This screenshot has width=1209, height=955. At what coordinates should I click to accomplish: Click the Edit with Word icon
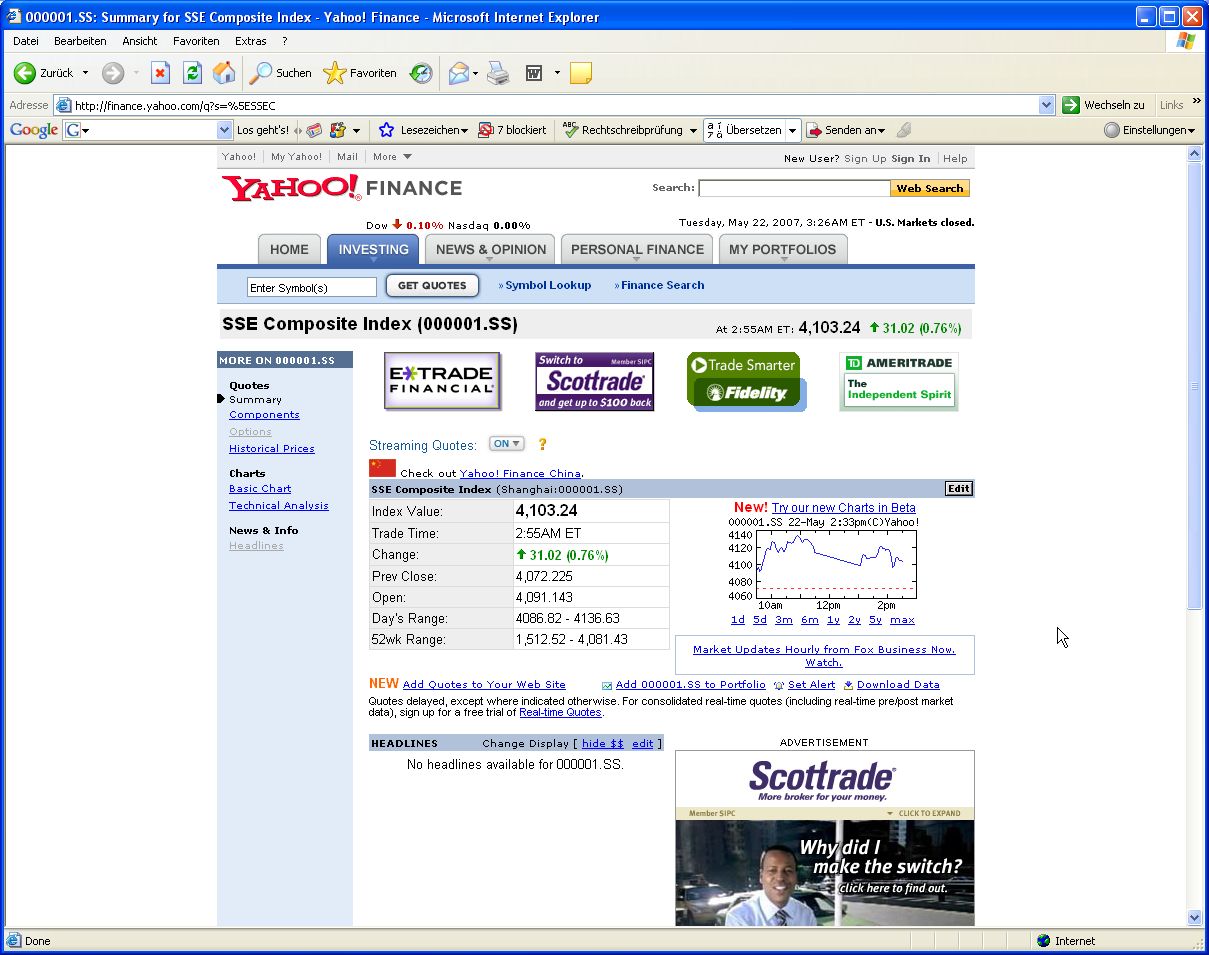pyautogui.click(x=534, y=73)
